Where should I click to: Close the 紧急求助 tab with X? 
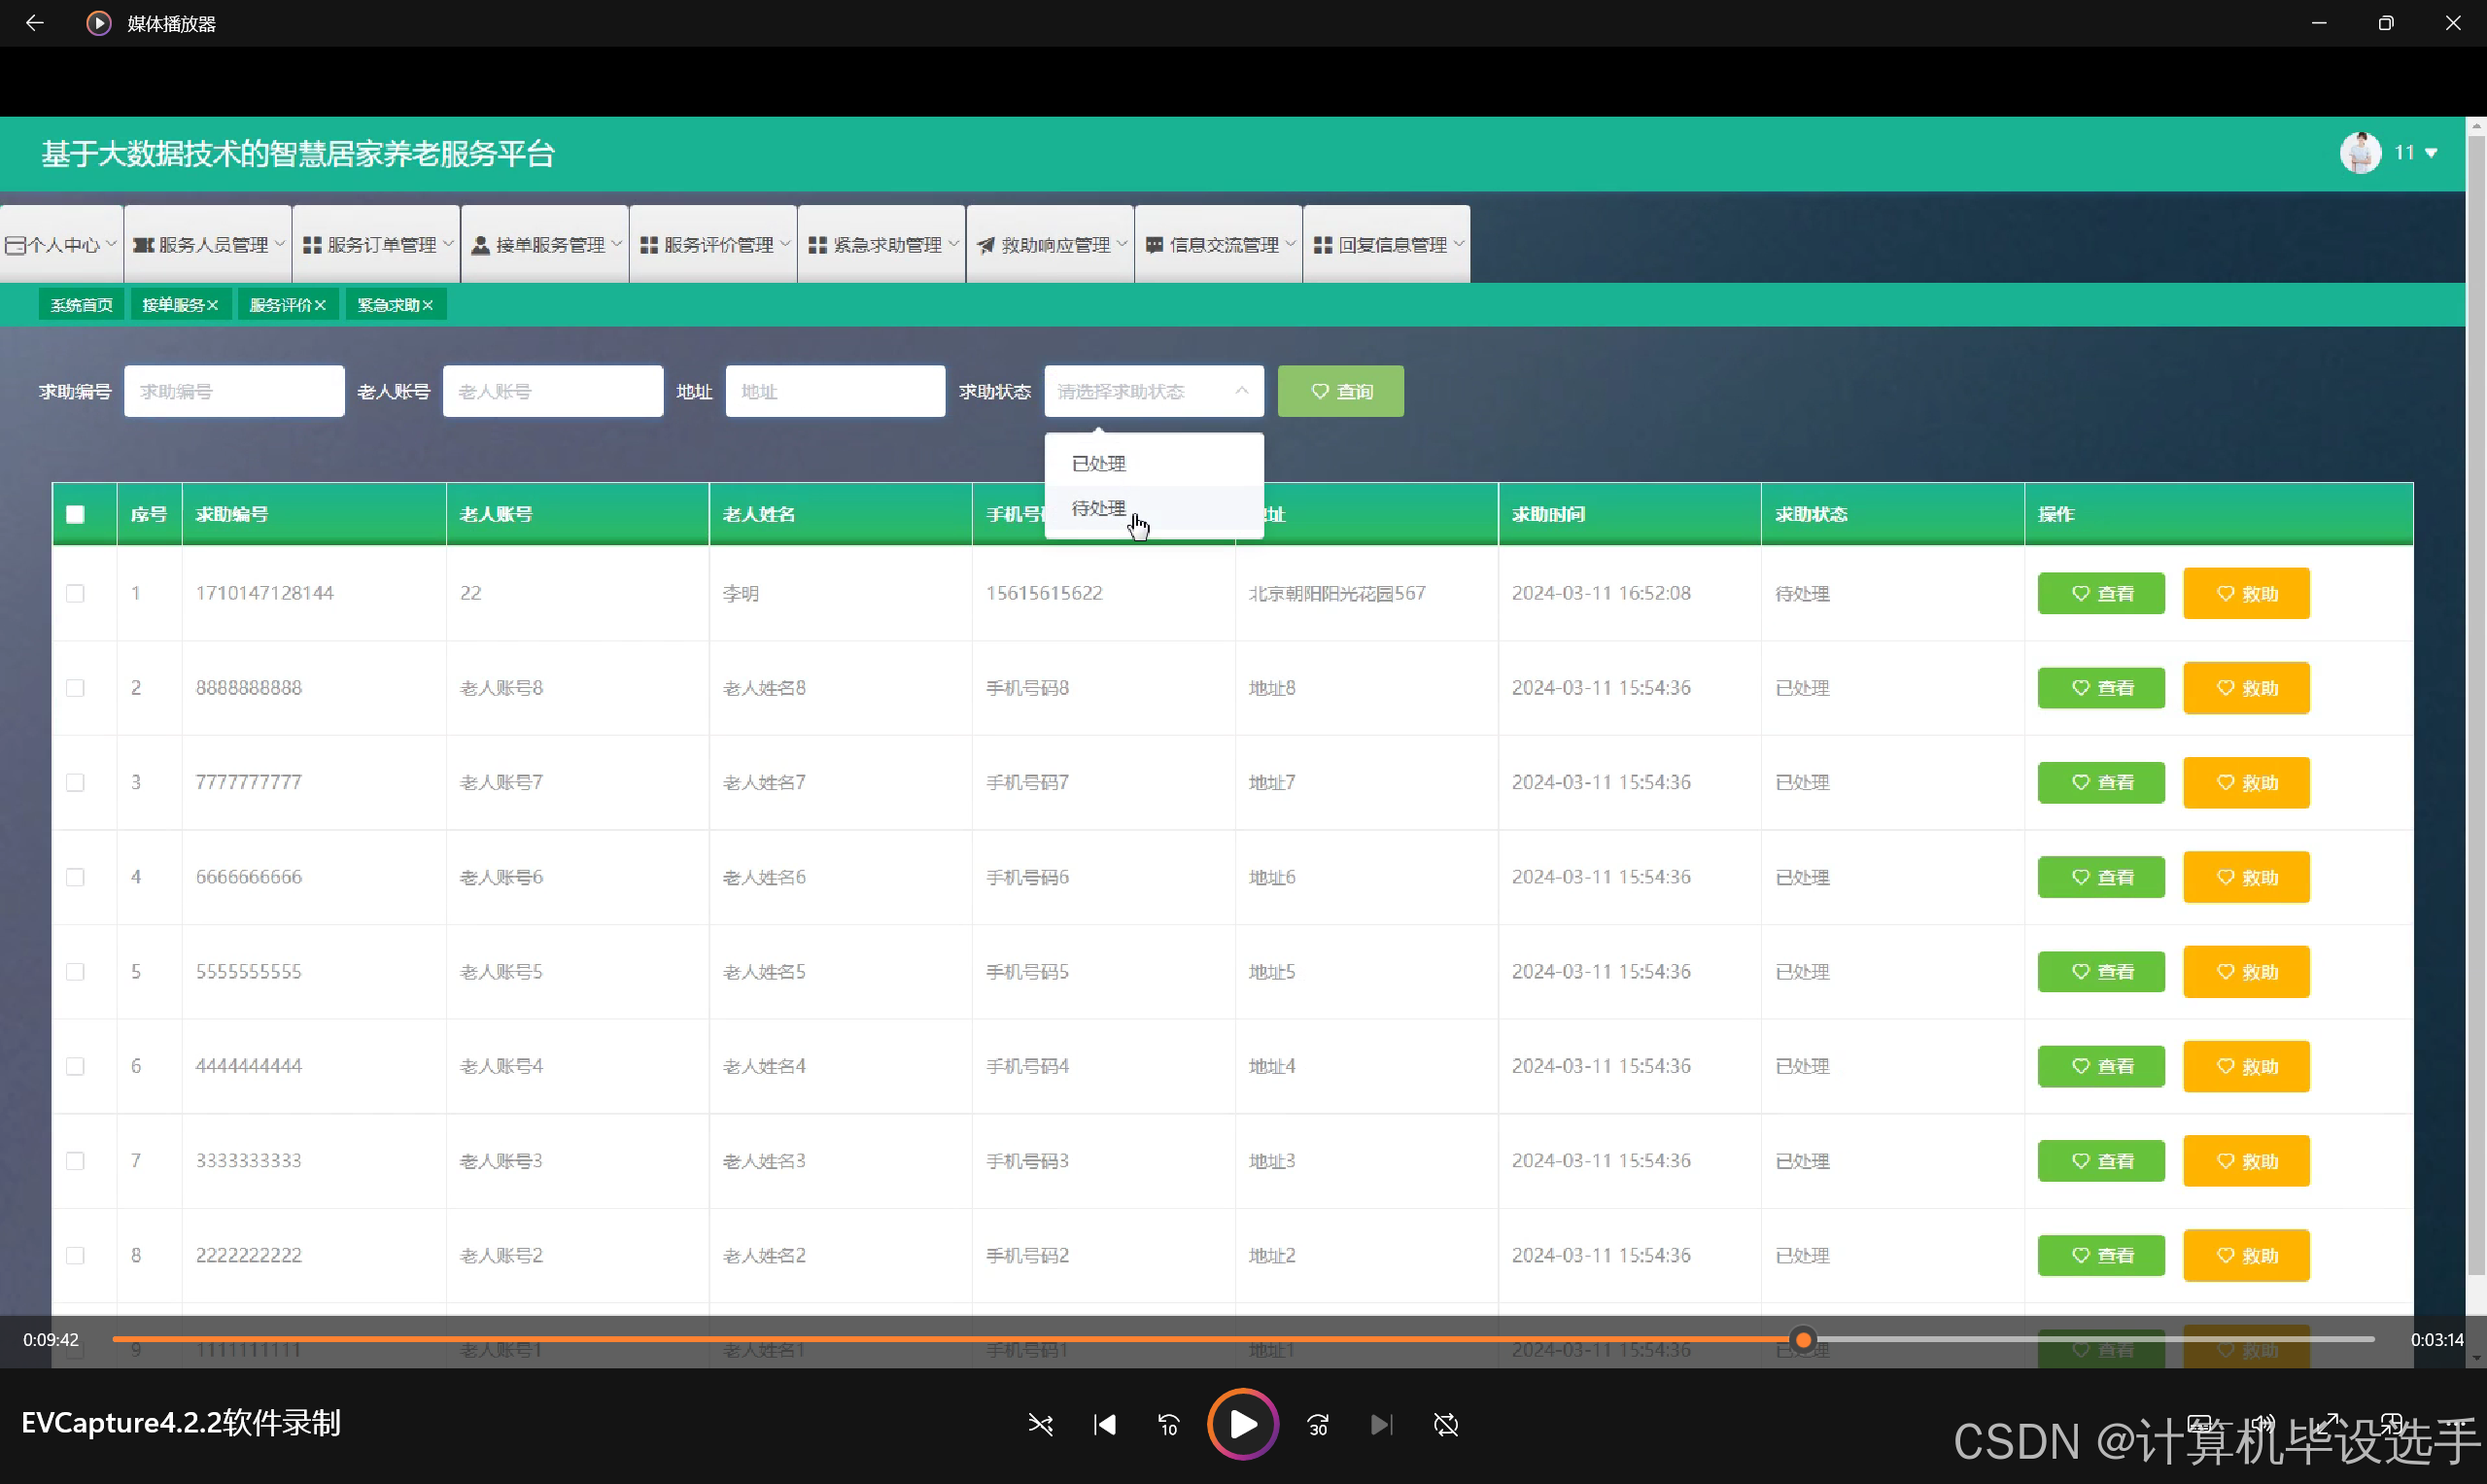[428, 305]
